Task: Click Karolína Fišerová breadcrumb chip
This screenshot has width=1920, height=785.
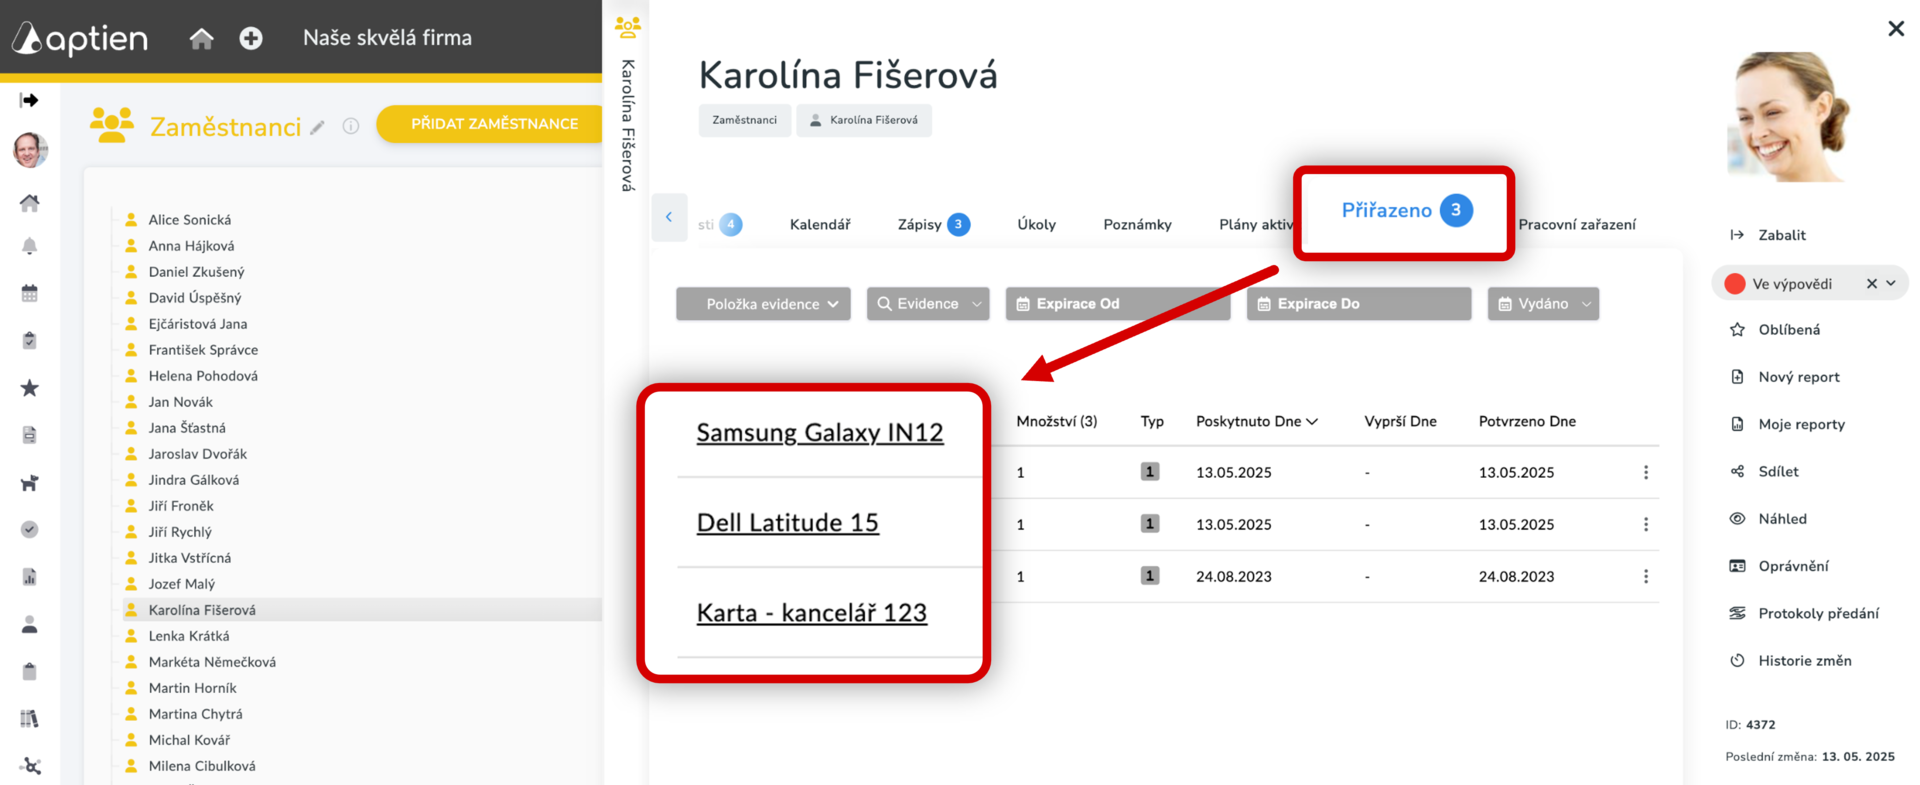Action: (x=864, y=120)
